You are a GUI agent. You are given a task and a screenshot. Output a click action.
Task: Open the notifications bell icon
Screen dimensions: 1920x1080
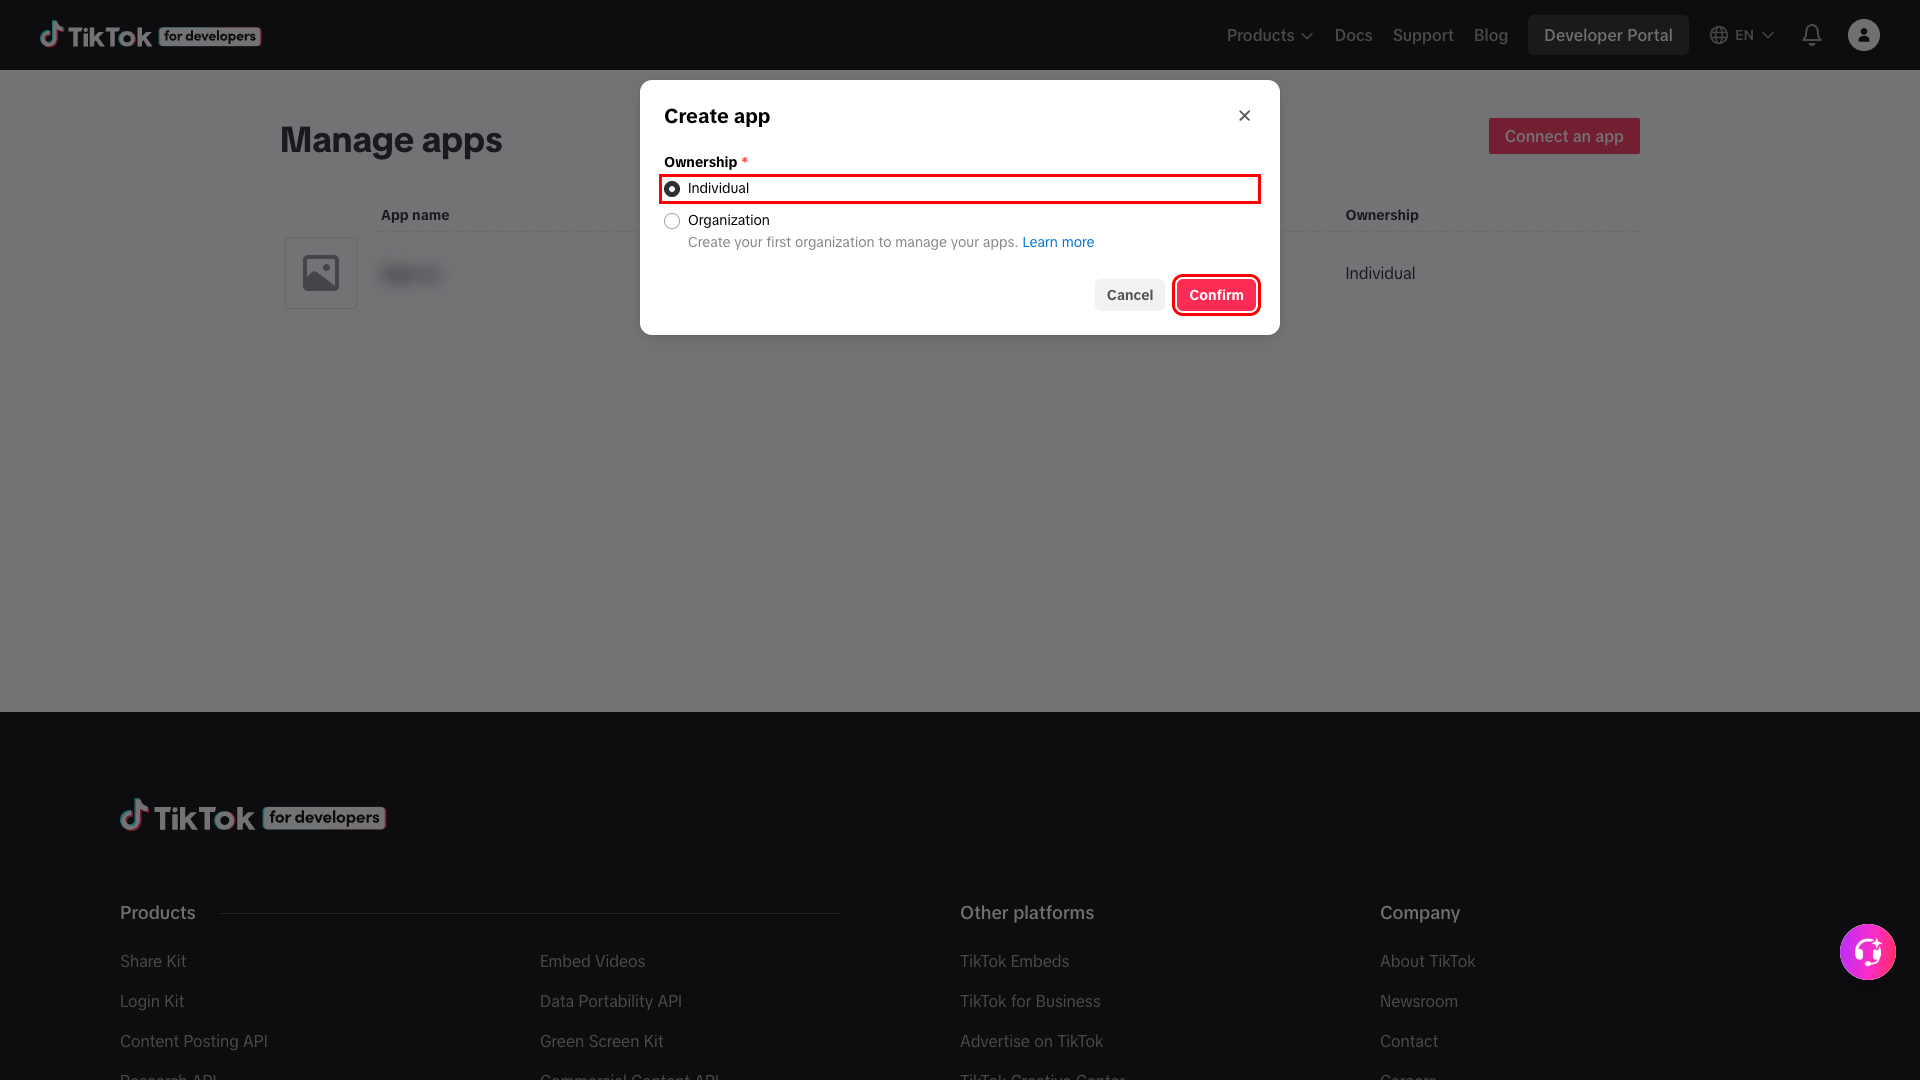(x=1812, y=35)
